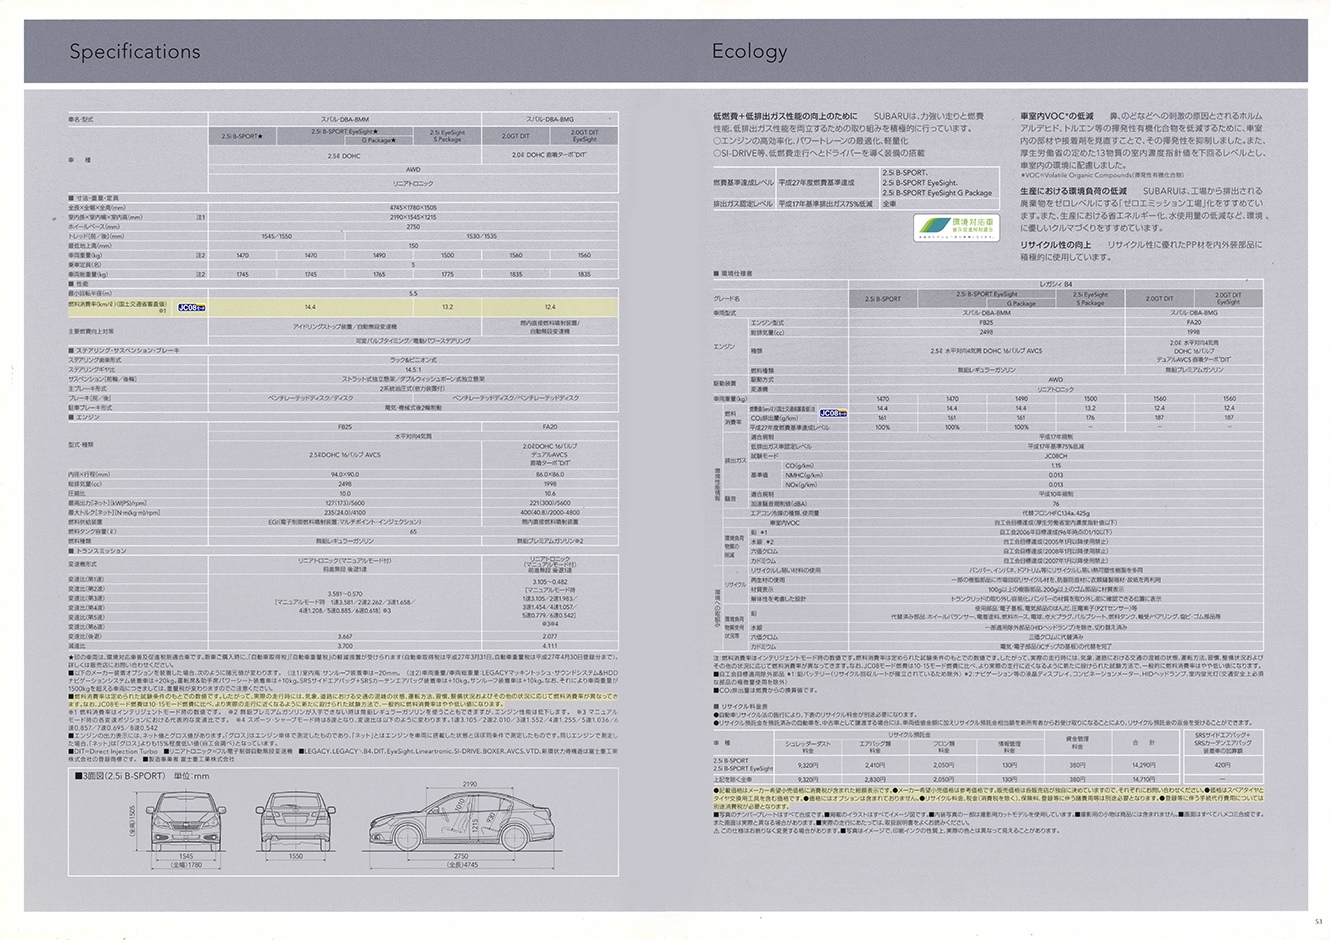The width and height of the screenshot is (1330, 940).
Task: Click the highlighted fuel economy value "13.2"
Action: coord(447,307)
